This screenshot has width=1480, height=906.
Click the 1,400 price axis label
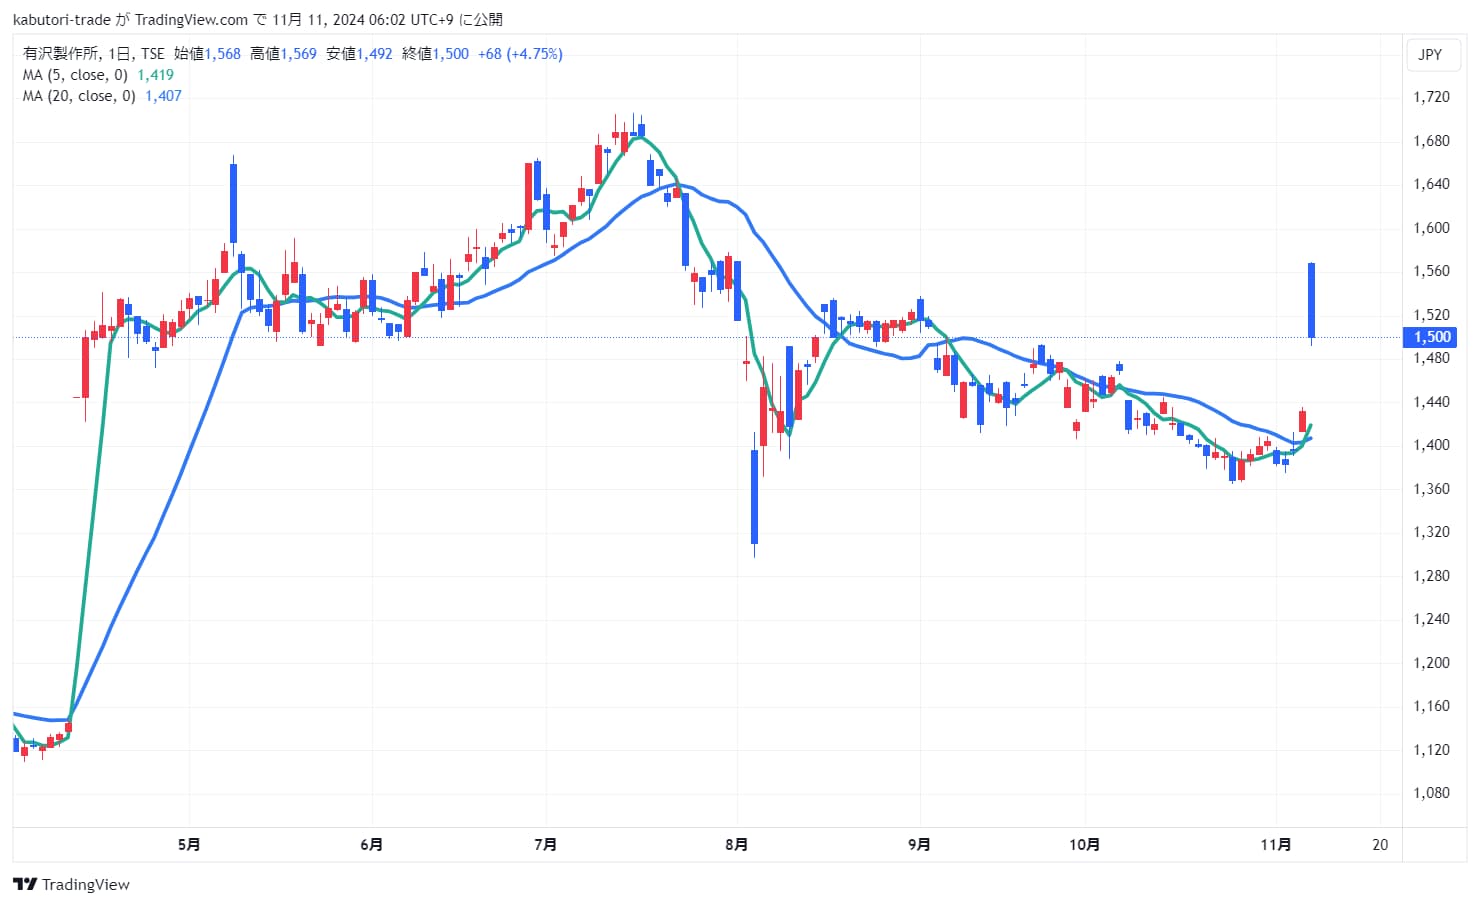1431,445
